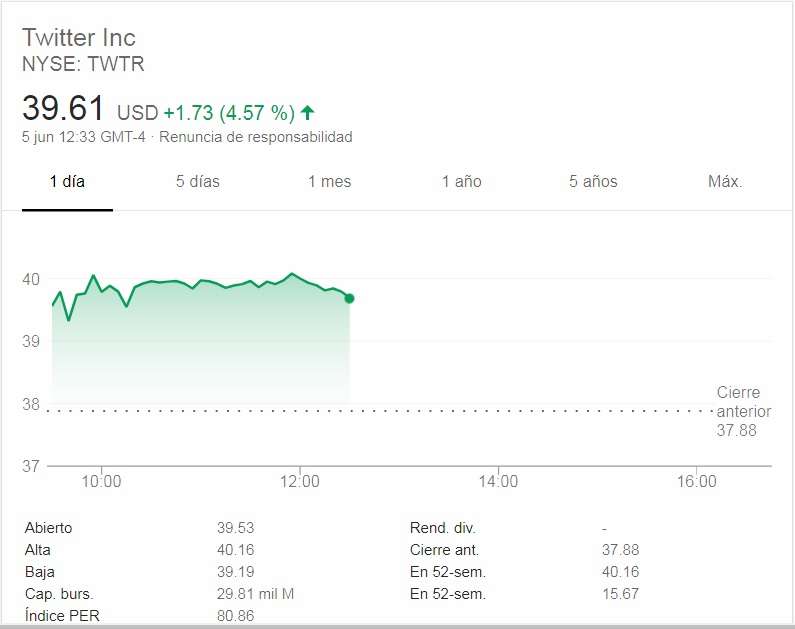Show the 1 año price history

[461, 181]
